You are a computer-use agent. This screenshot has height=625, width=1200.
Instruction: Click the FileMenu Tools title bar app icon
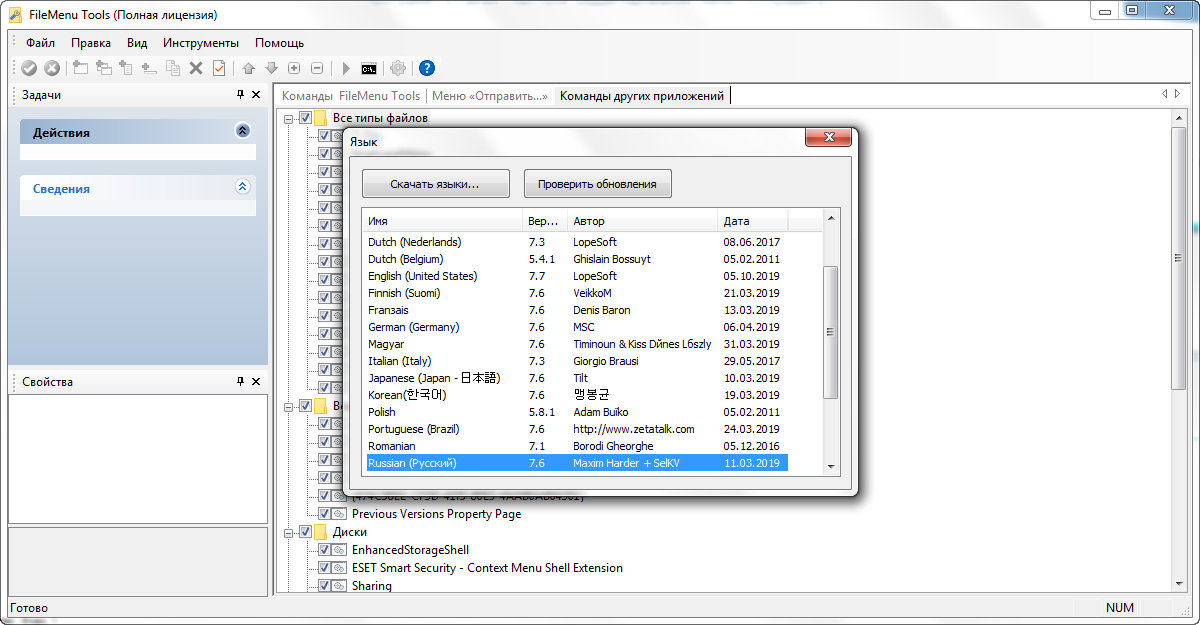click(x=16, y=14)
